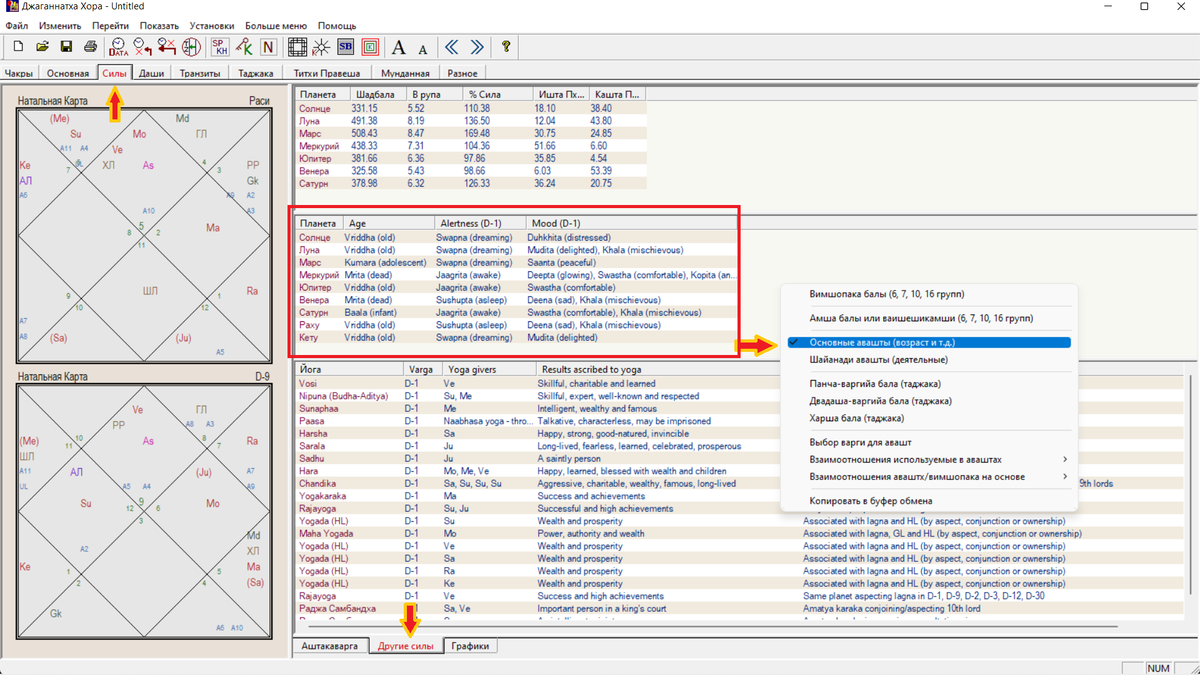
Task: Click the clock with red back-arrow icon
Action: [167, 46]
